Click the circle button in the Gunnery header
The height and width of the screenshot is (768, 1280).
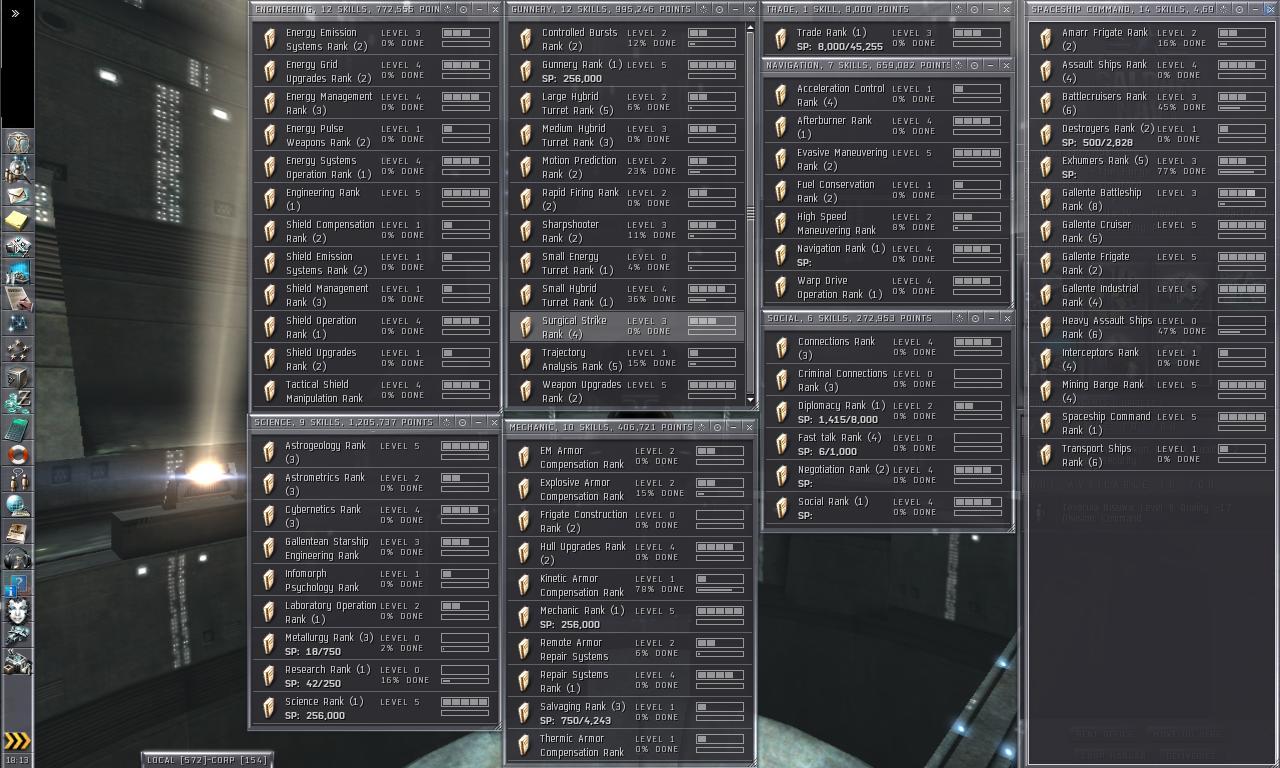(719, 9)
